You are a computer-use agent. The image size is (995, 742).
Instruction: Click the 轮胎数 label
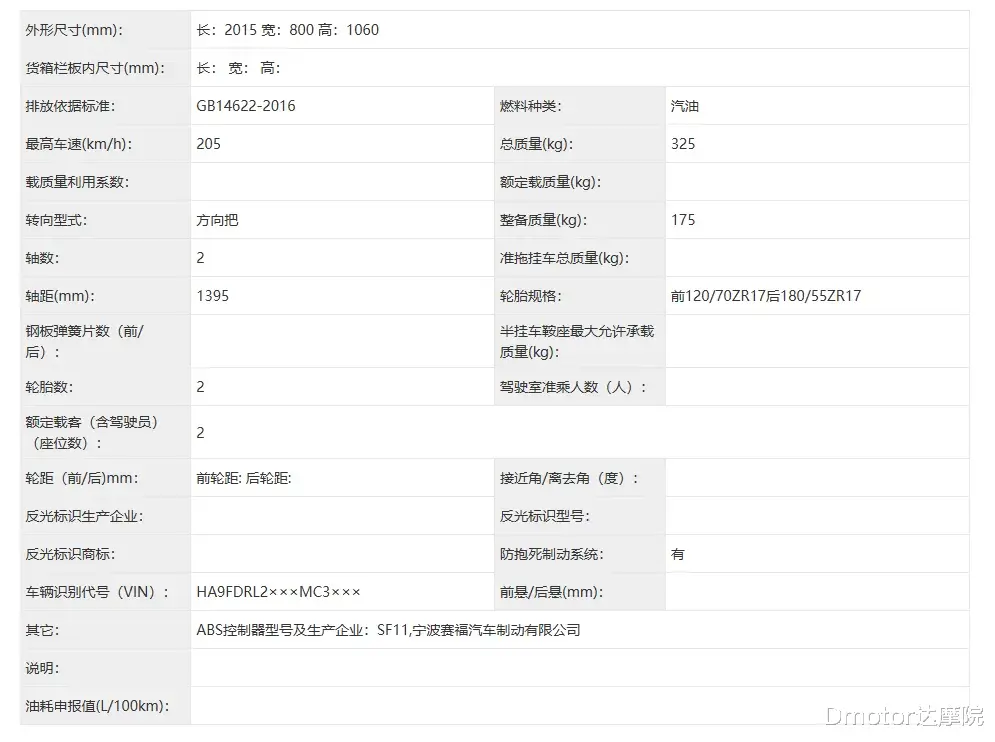(x=49, y=387)
